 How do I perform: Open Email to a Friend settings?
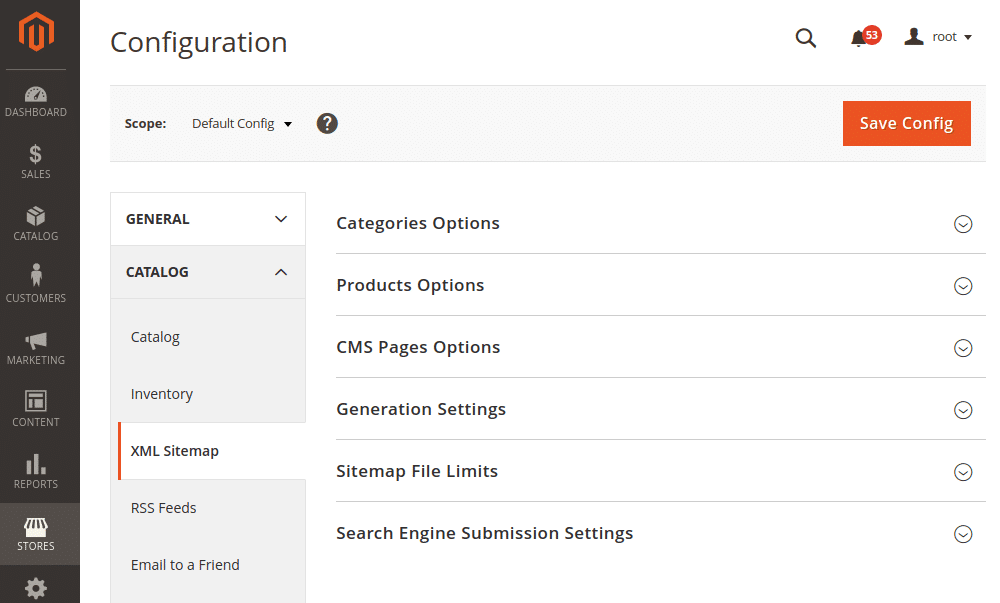[x=185, y=564]
